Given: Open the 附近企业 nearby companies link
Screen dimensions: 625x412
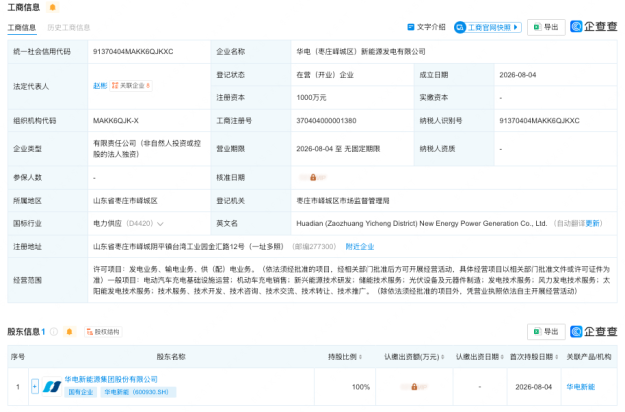Looking at the screenshot, I should coord(360,247).
